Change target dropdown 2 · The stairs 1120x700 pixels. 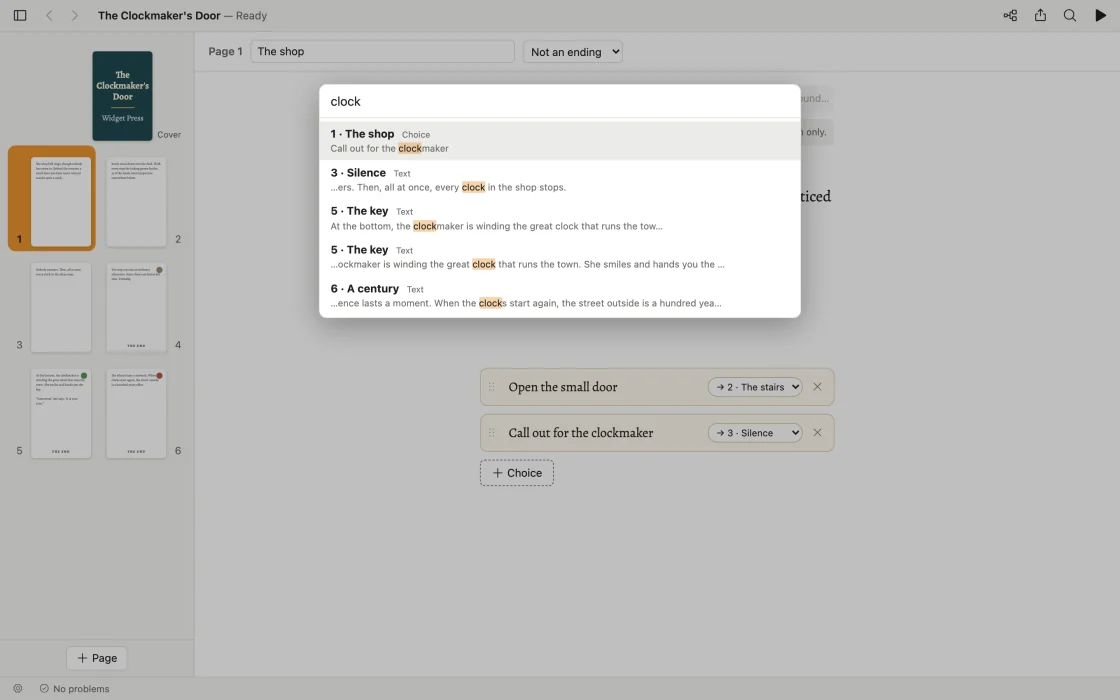[x=755, y=386]
